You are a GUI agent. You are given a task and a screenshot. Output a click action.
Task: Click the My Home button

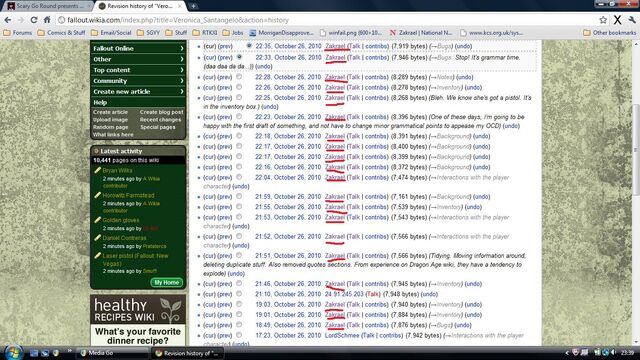pos(167,282)
